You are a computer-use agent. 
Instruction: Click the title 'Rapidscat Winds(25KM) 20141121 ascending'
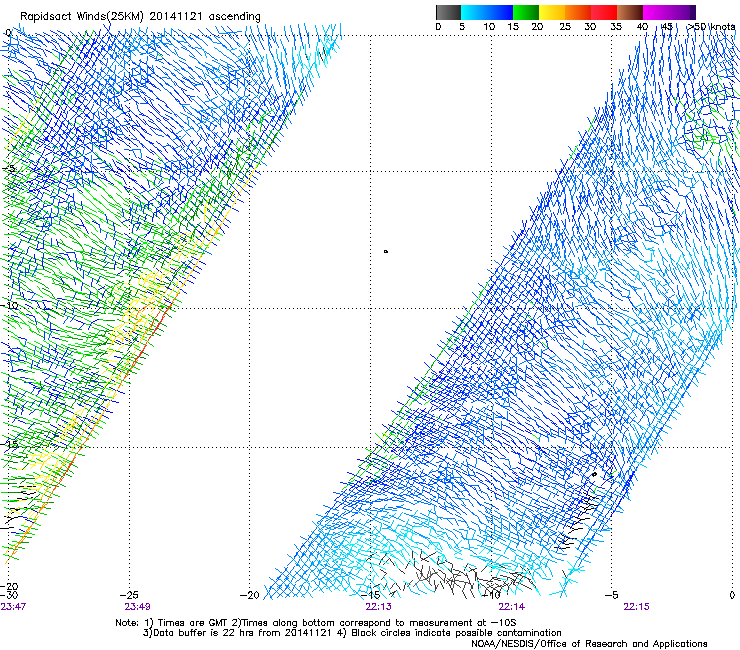pyautogui.click(x=140, y=17)
